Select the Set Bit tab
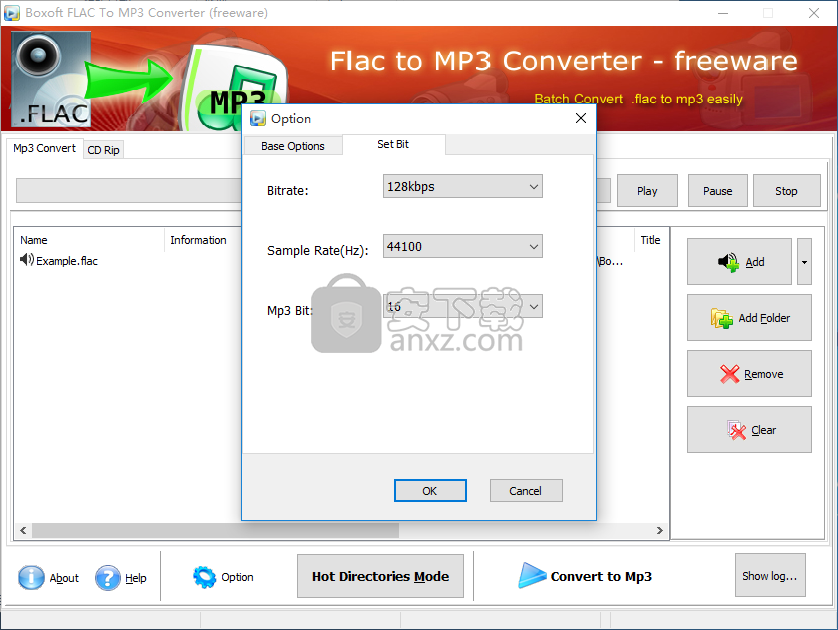 pos(393,144)
